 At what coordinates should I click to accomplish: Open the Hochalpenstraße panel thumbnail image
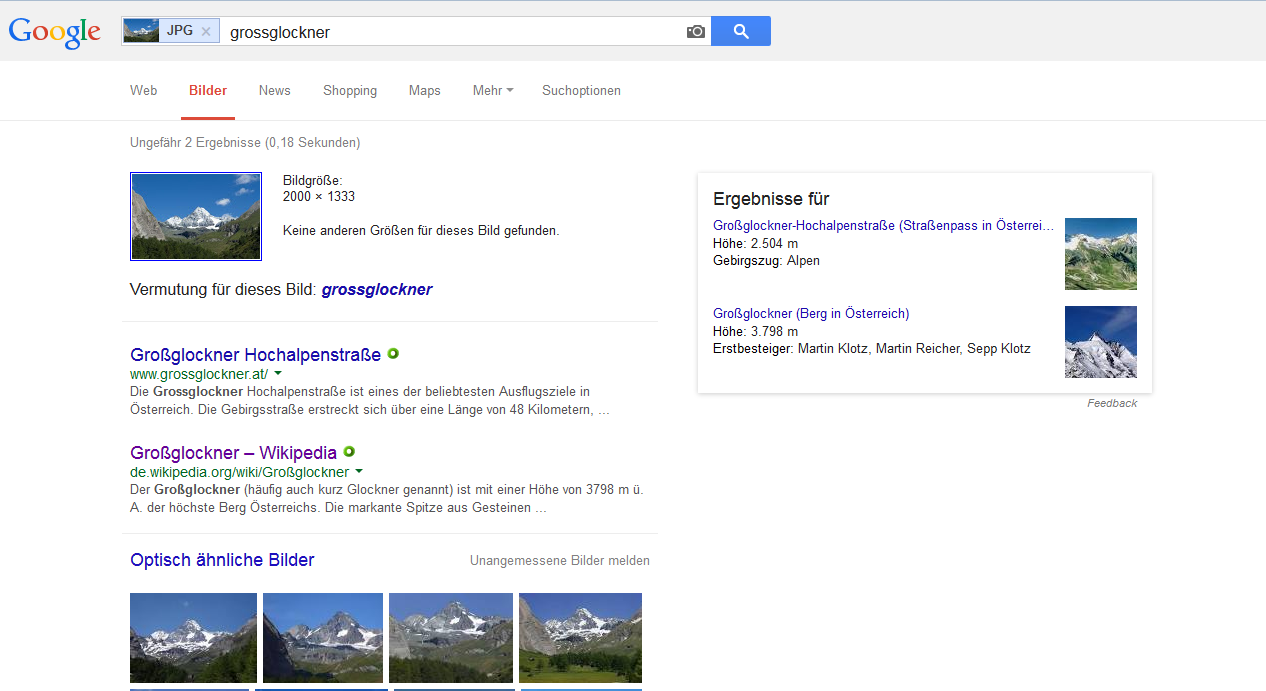[x=1101, y=254]
